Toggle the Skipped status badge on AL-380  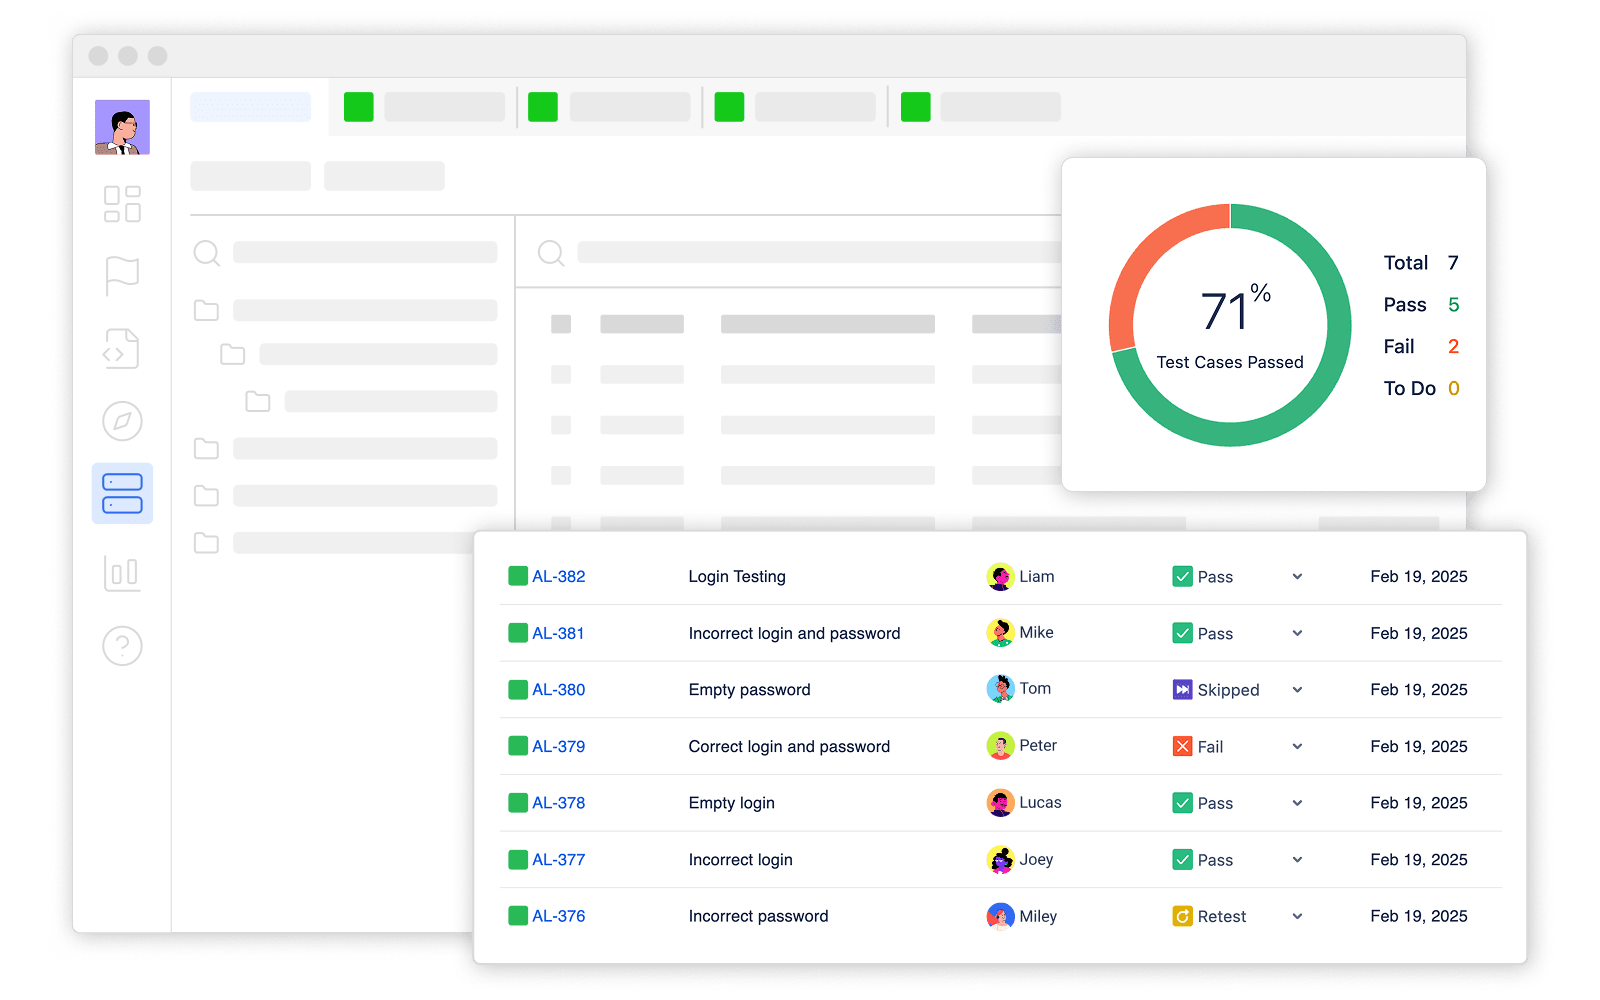click(x=1181, y=689)
